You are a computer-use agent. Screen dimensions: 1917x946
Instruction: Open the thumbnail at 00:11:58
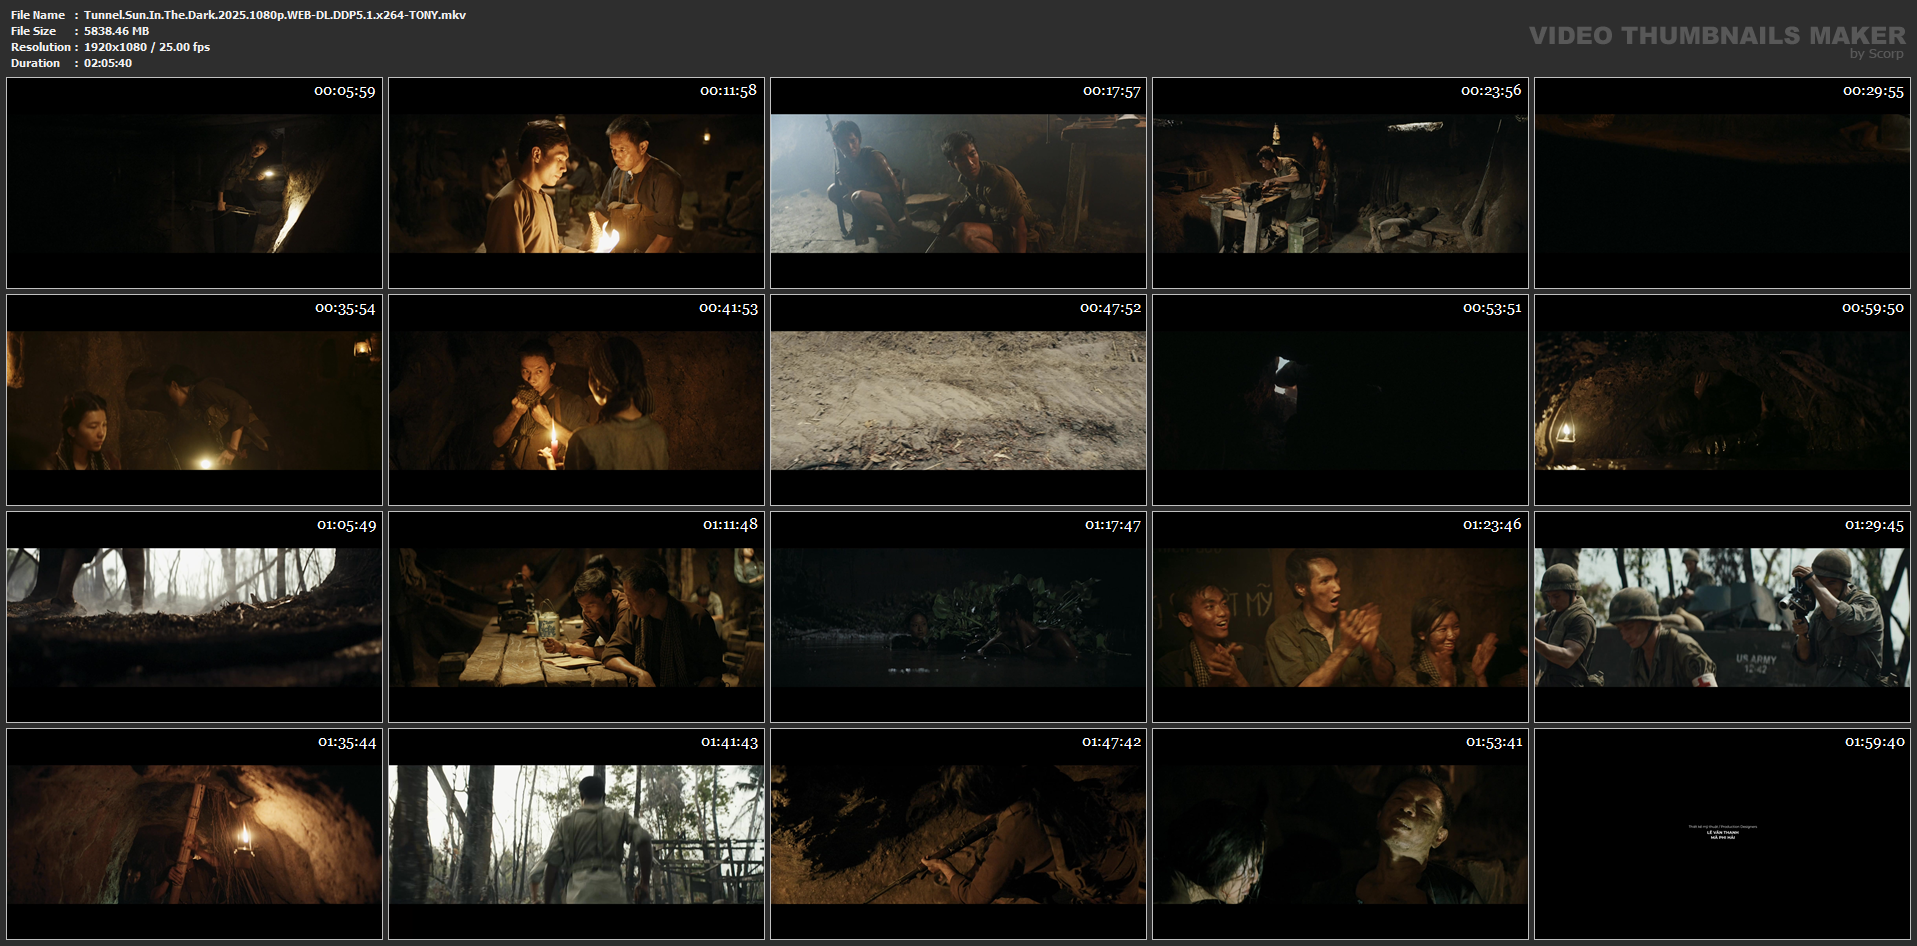point(576,183)
